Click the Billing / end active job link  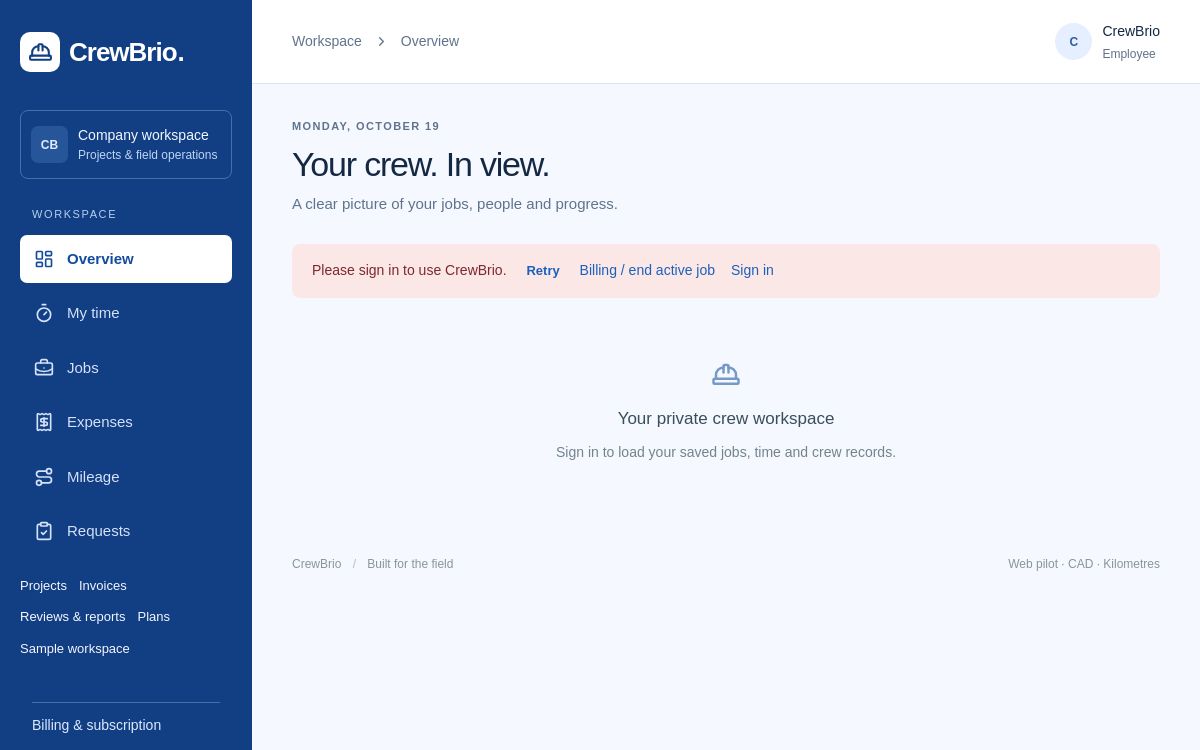(x=647, y=270)
